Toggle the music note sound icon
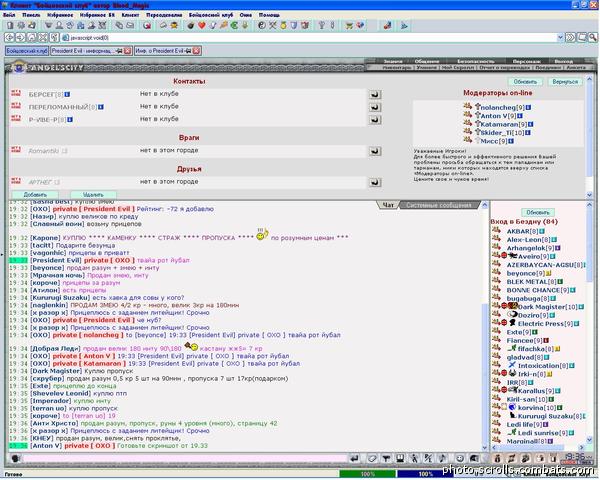 [x=442, y=458]
